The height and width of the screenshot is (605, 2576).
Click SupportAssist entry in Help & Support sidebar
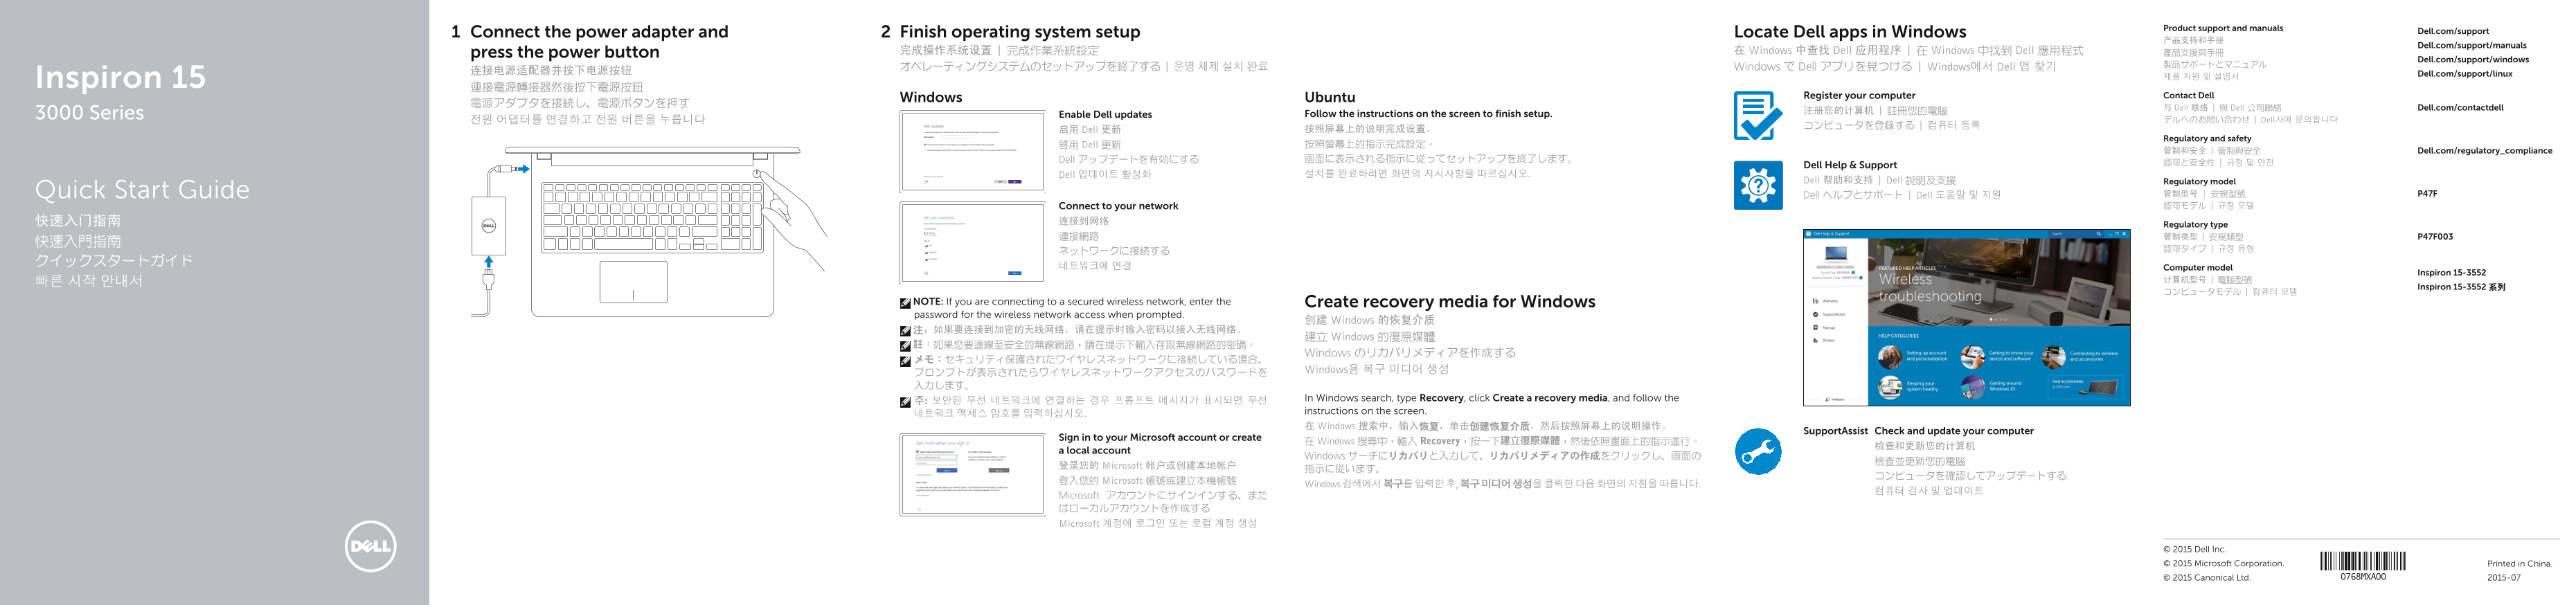(x=1830, y=315)
